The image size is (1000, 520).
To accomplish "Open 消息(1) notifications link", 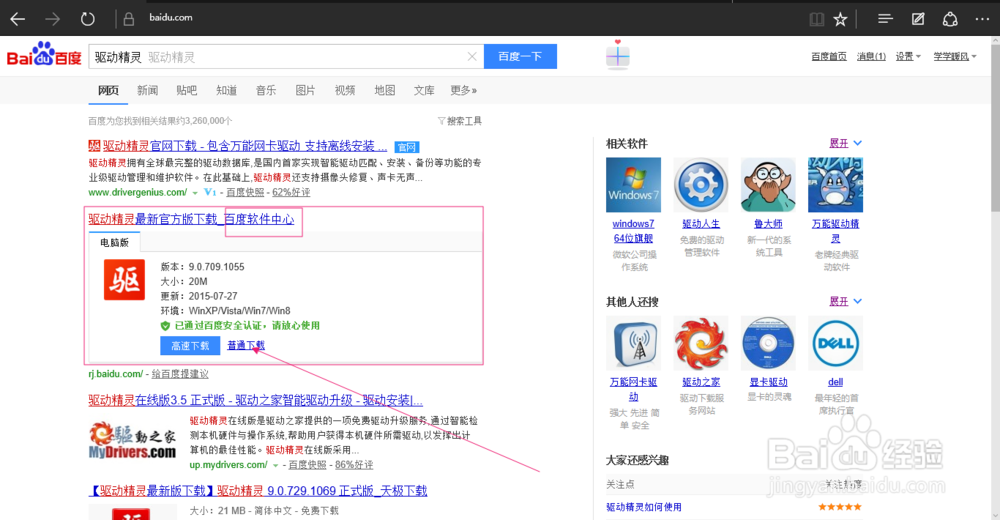I will [x=871, y=57].
